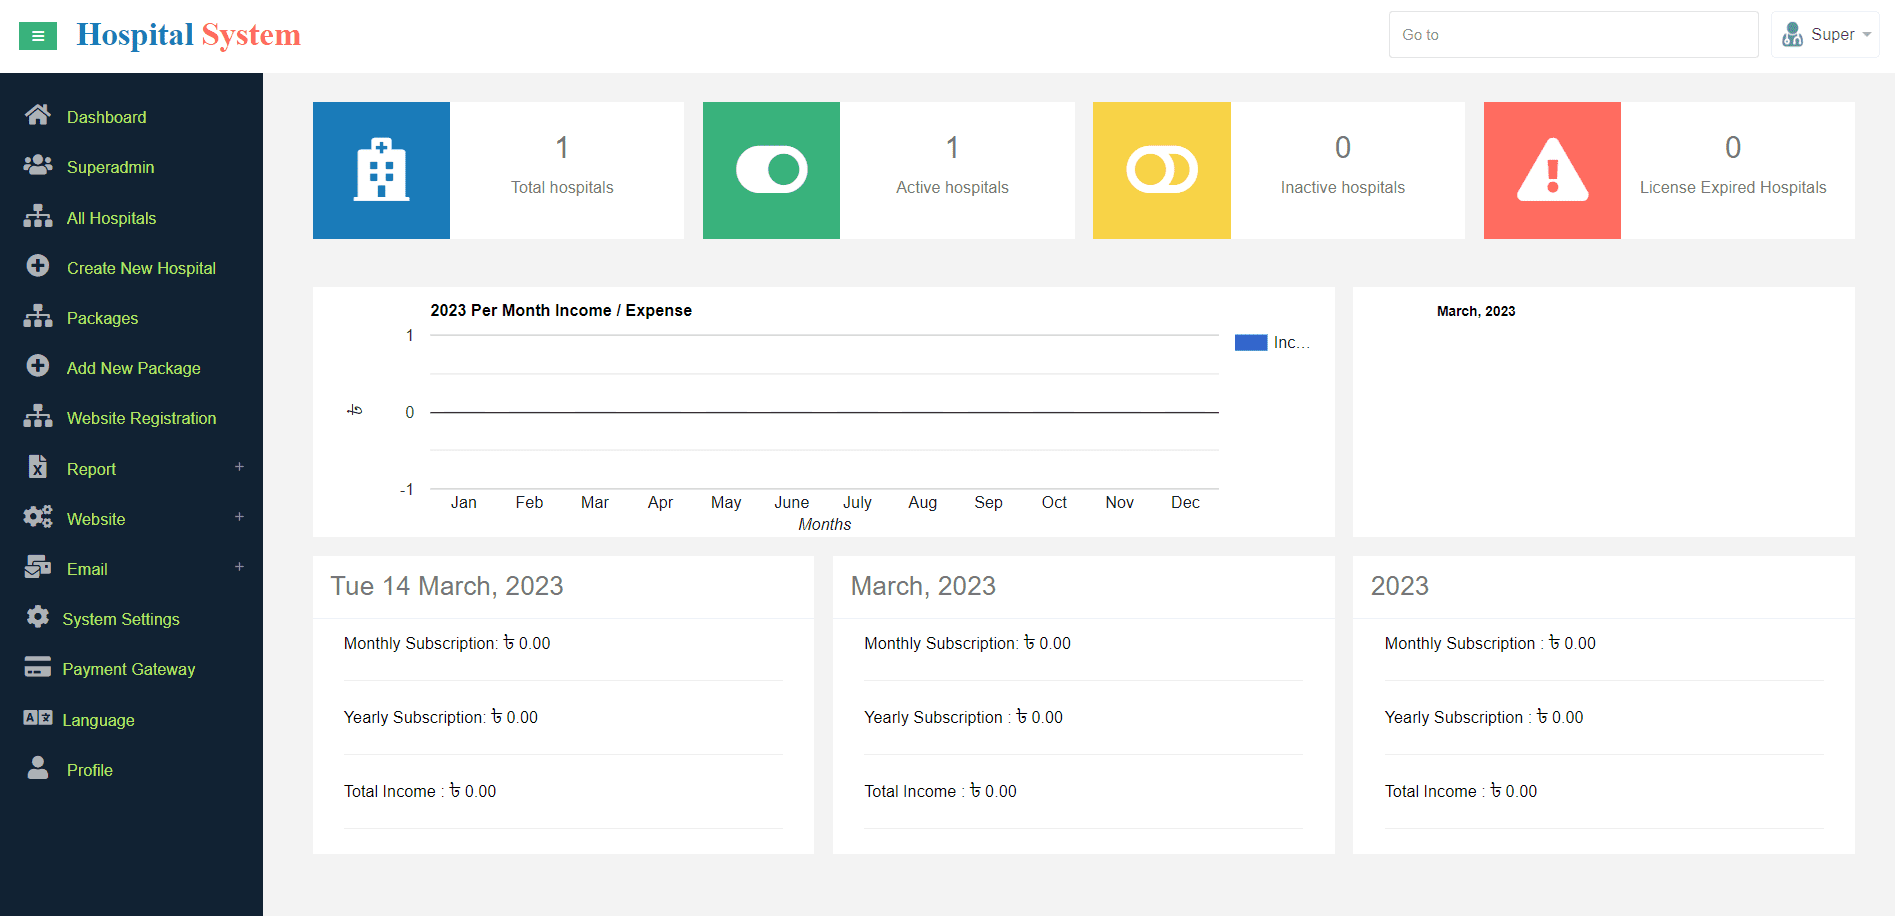The width and height of the screenshot is (1895, 916).
Task: Click the hospital building icon on Total hospitals card
Action: (x=381, y=170)
